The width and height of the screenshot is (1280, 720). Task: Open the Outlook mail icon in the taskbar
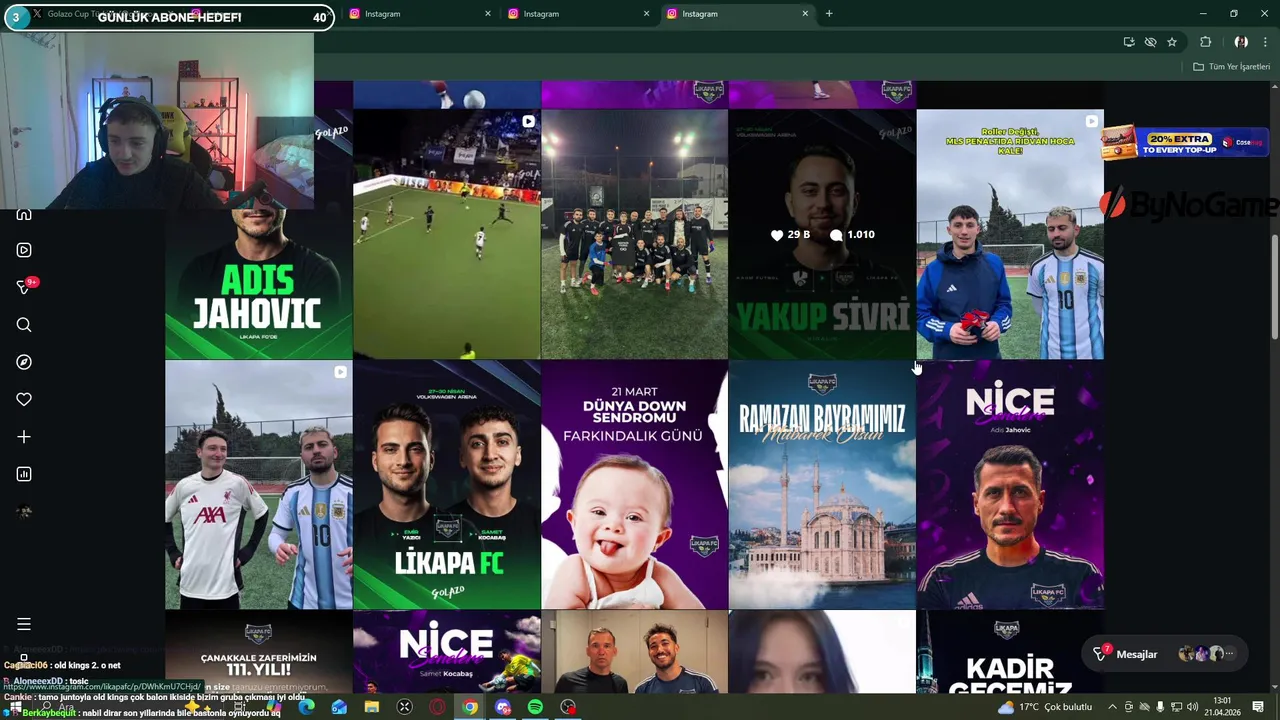click(x=339, y=707)
